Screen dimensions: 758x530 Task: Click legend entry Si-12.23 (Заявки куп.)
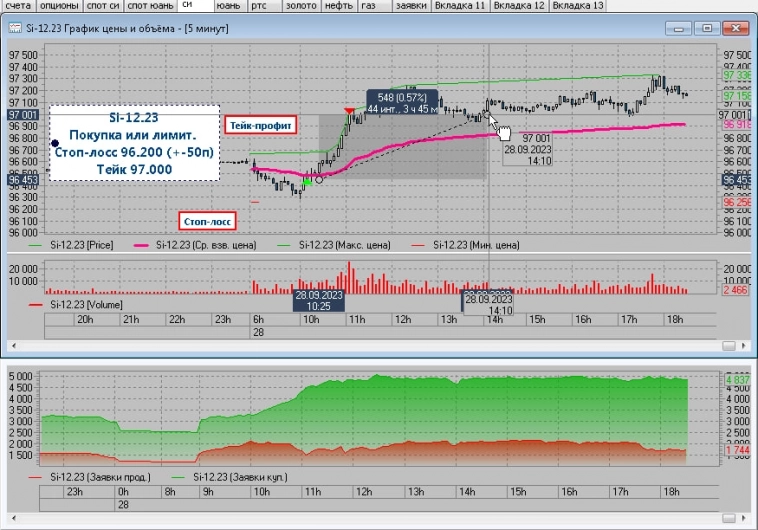tap(230, 477)
